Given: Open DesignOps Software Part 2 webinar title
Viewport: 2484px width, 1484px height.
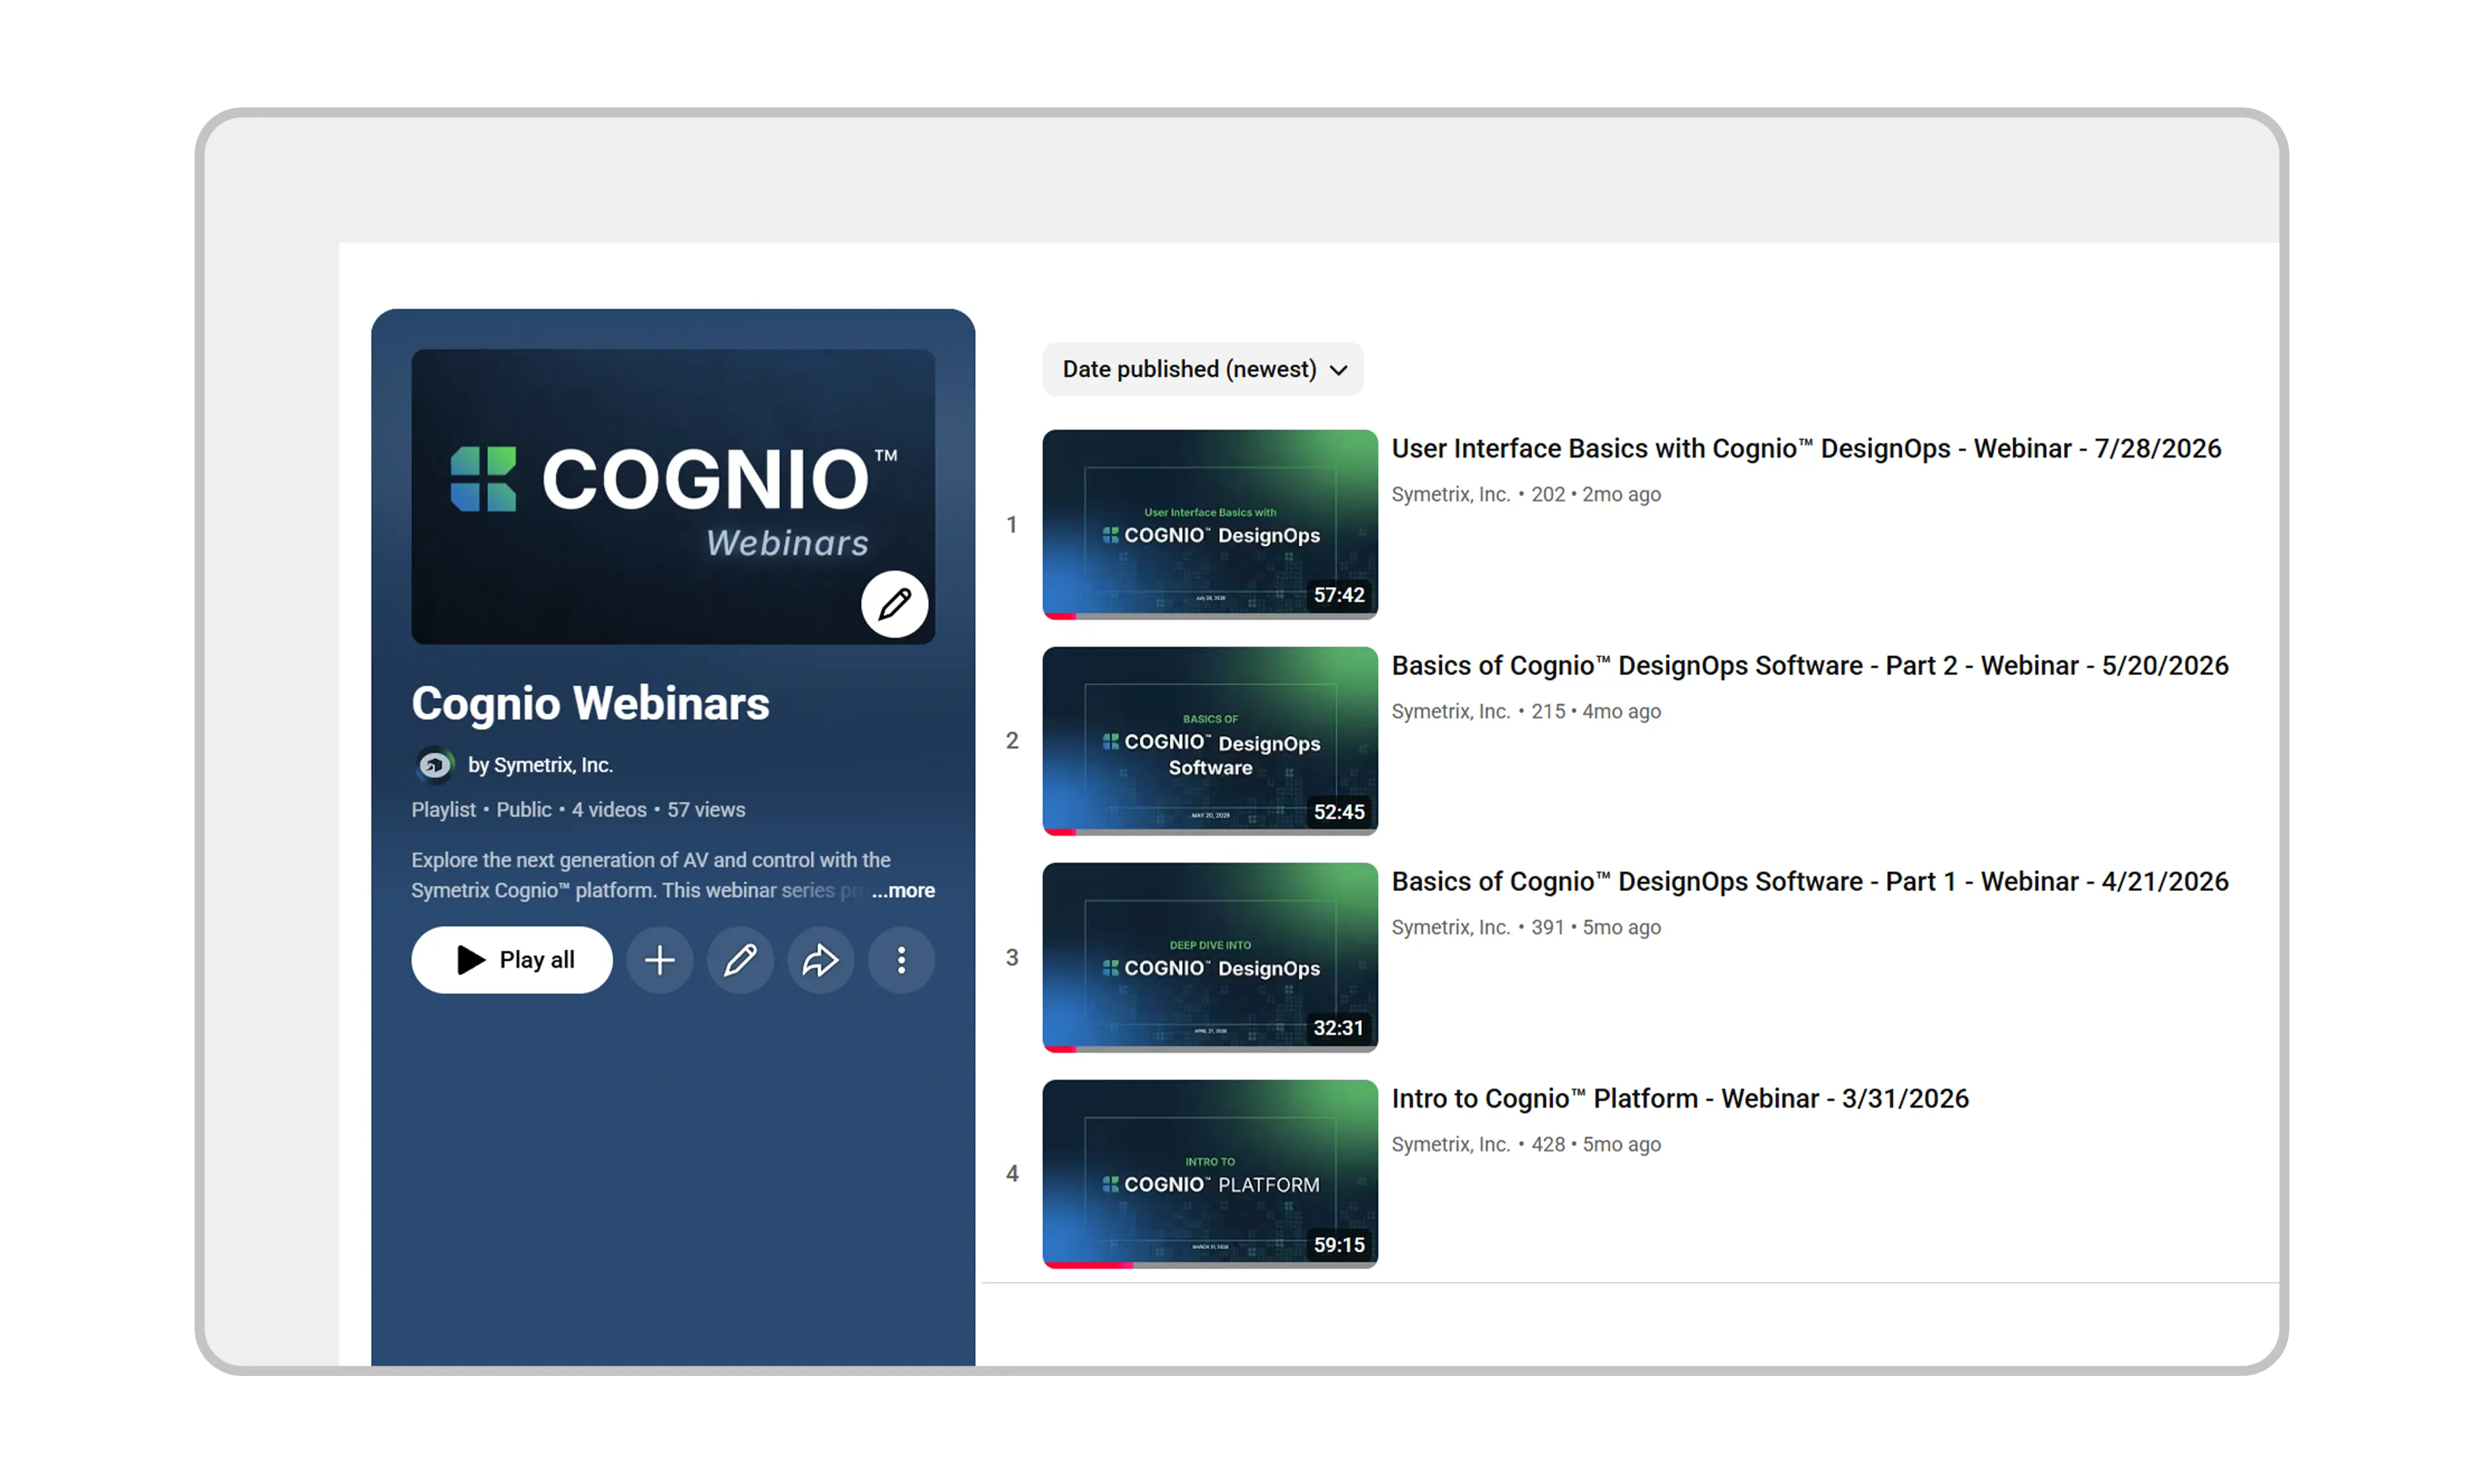Looking at the screenshot, I should tap(1810, 665).
